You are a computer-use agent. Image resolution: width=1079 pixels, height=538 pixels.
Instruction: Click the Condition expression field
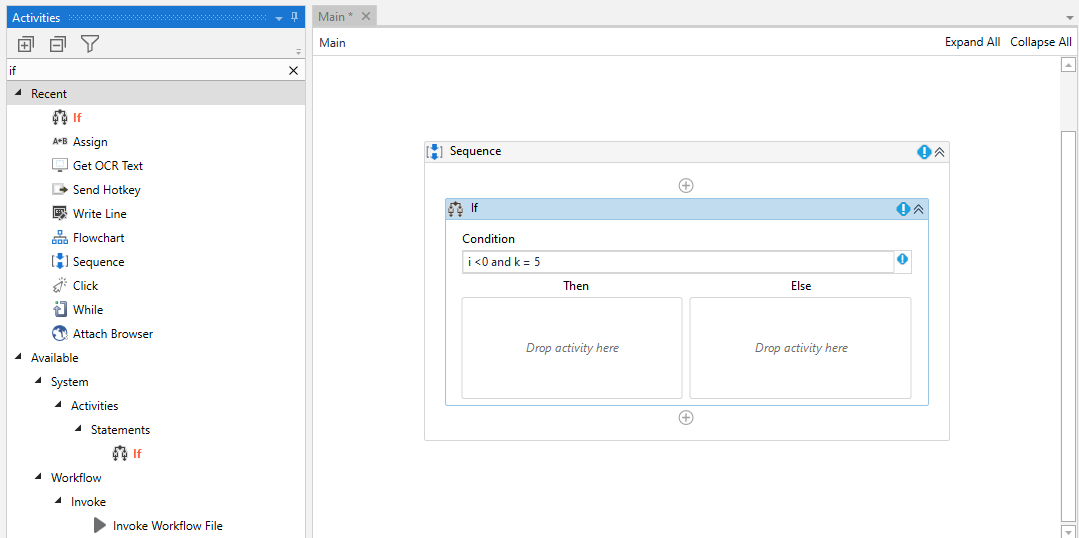pos(678,262)
